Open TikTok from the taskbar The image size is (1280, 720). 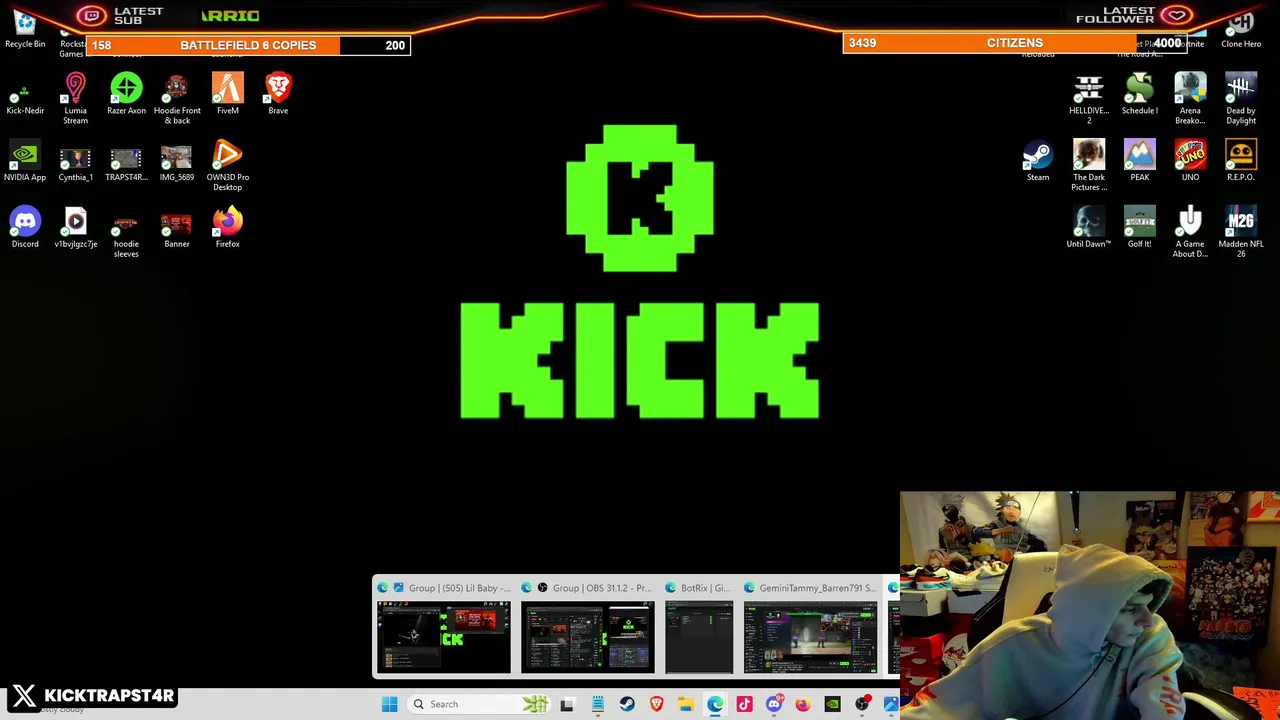tap(744, 704)
